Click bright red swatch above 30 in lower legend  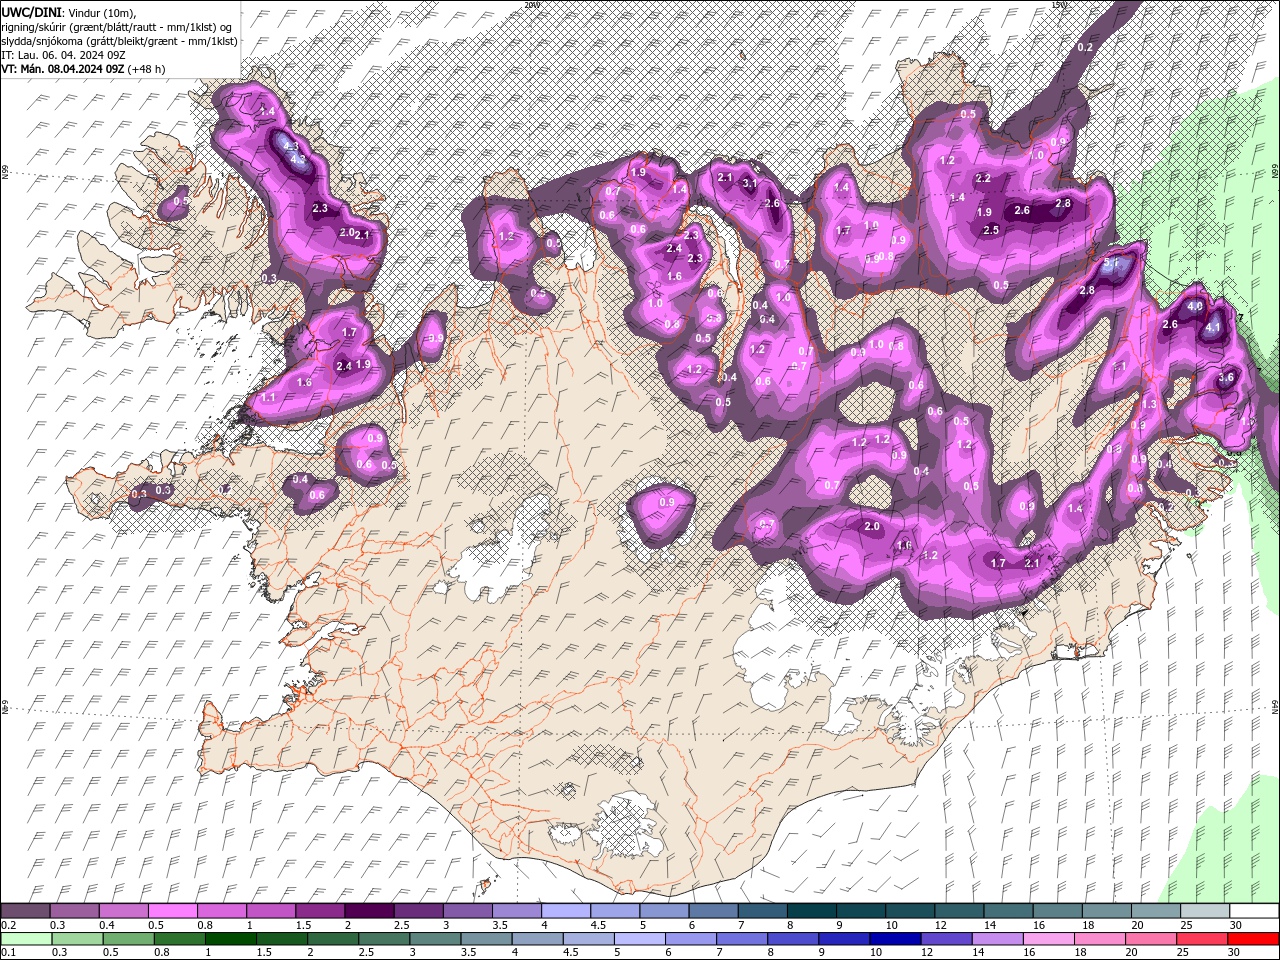pyautogui.click(x=1253, y=939)
